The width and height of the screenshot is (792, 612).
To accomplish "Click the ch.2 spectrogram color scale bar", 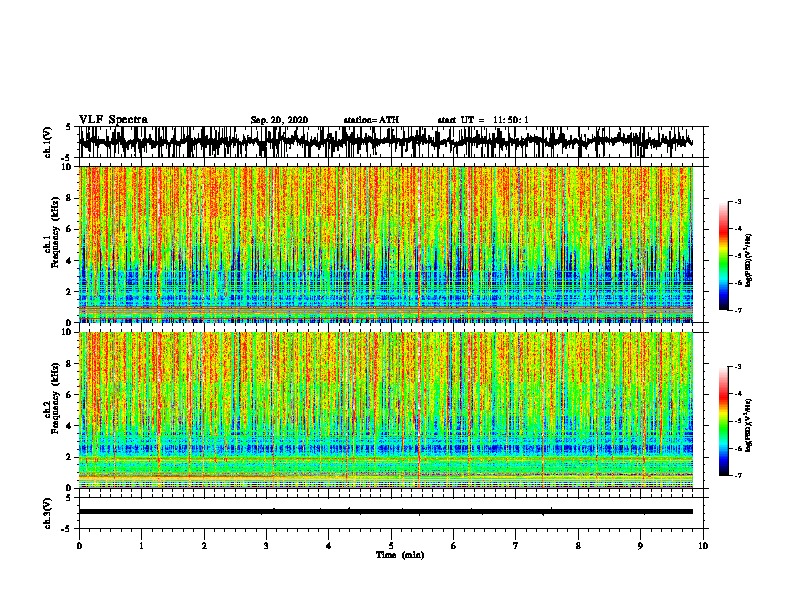I will pyautogui.click(x=723, y=421).
